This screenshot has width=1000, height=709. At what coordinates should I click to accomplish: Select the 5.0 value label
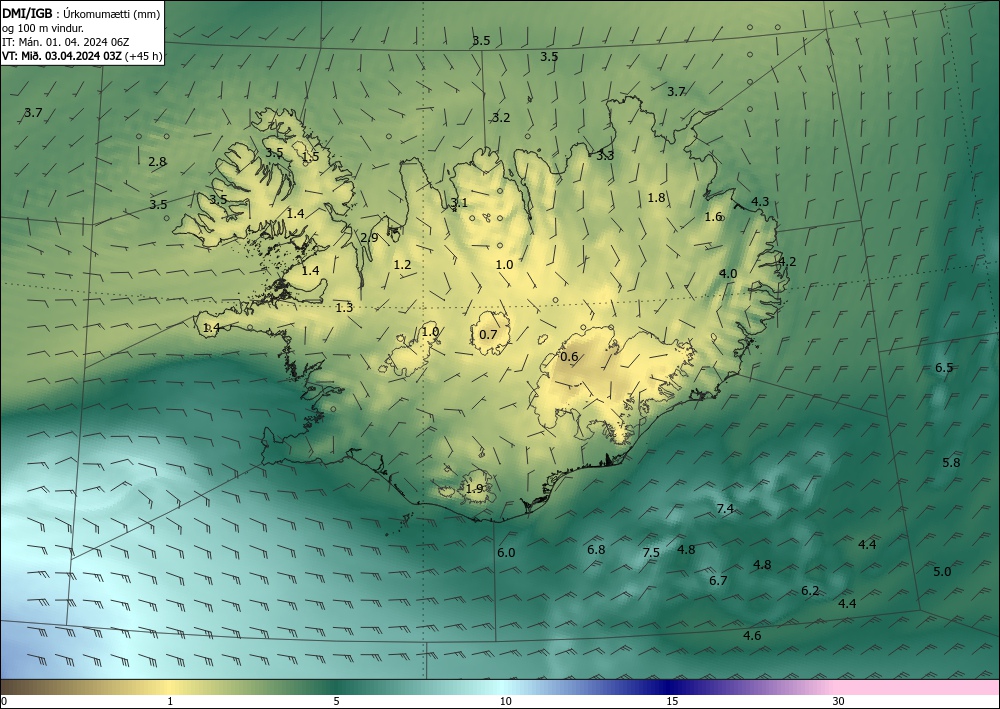pyautogui.click(x=942, y=572)
